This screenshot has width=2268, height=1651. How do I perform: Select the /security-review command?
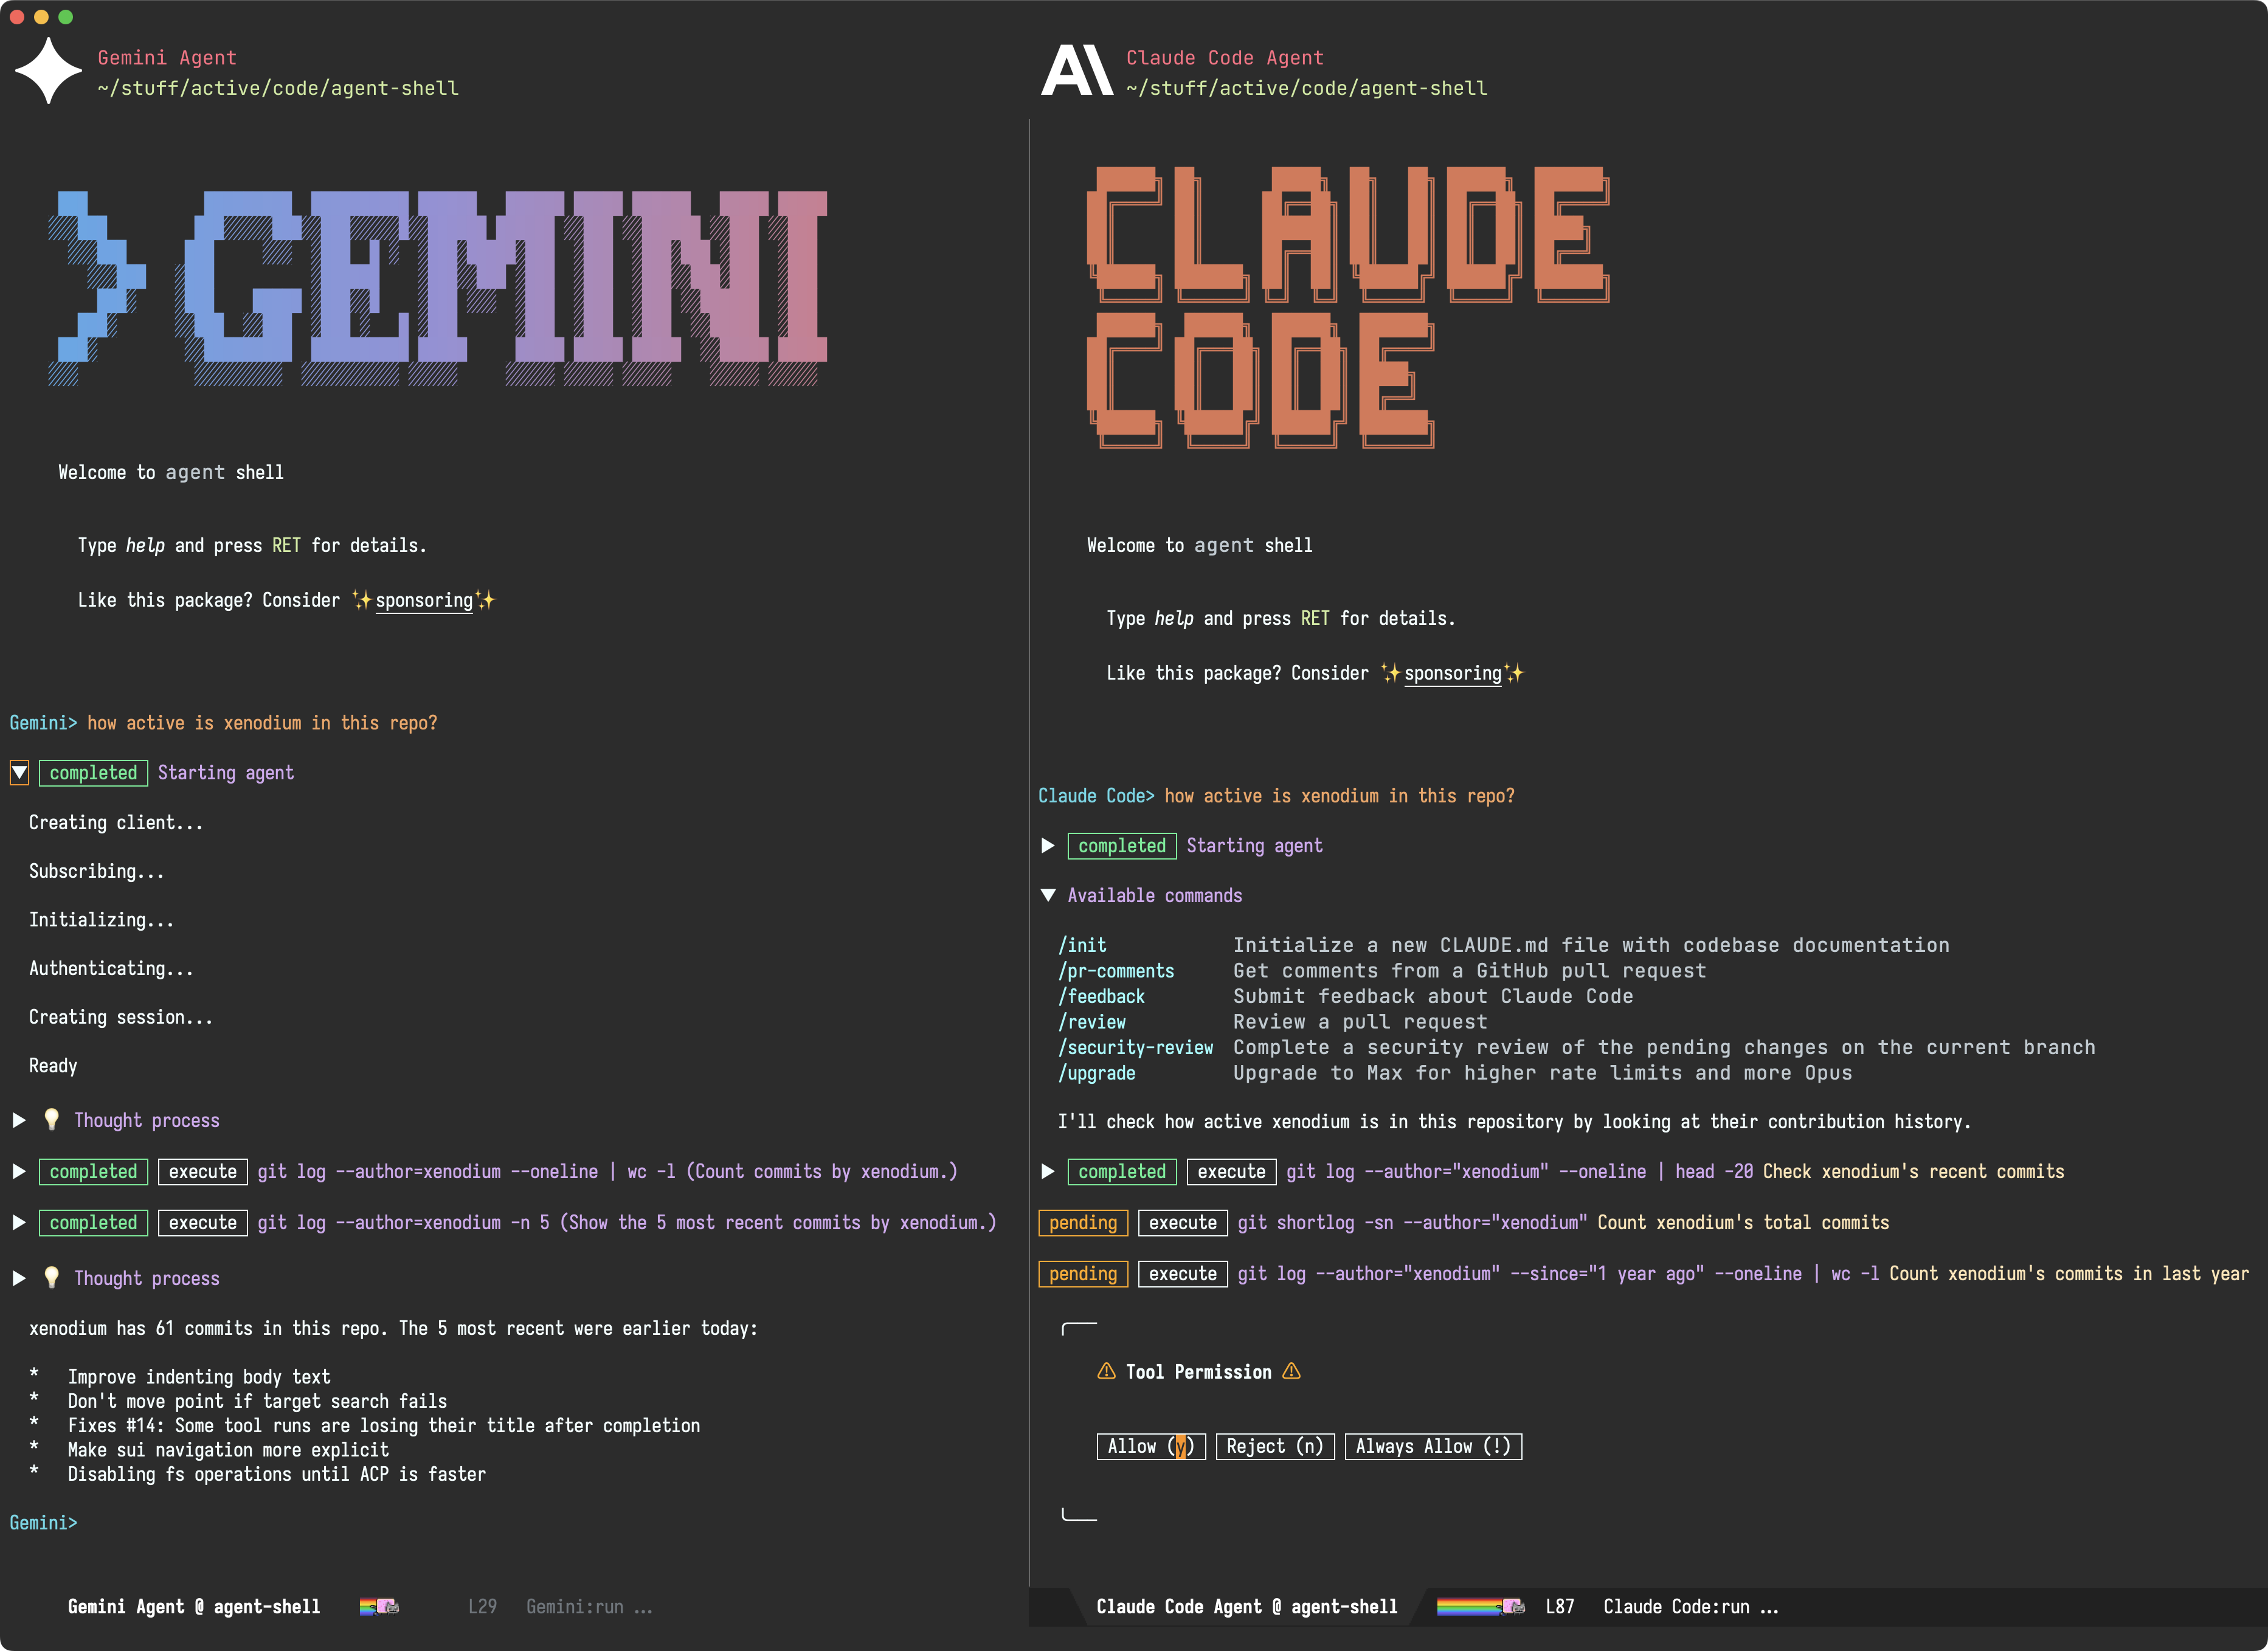pyautogui.click(x=1136, y=1047)
